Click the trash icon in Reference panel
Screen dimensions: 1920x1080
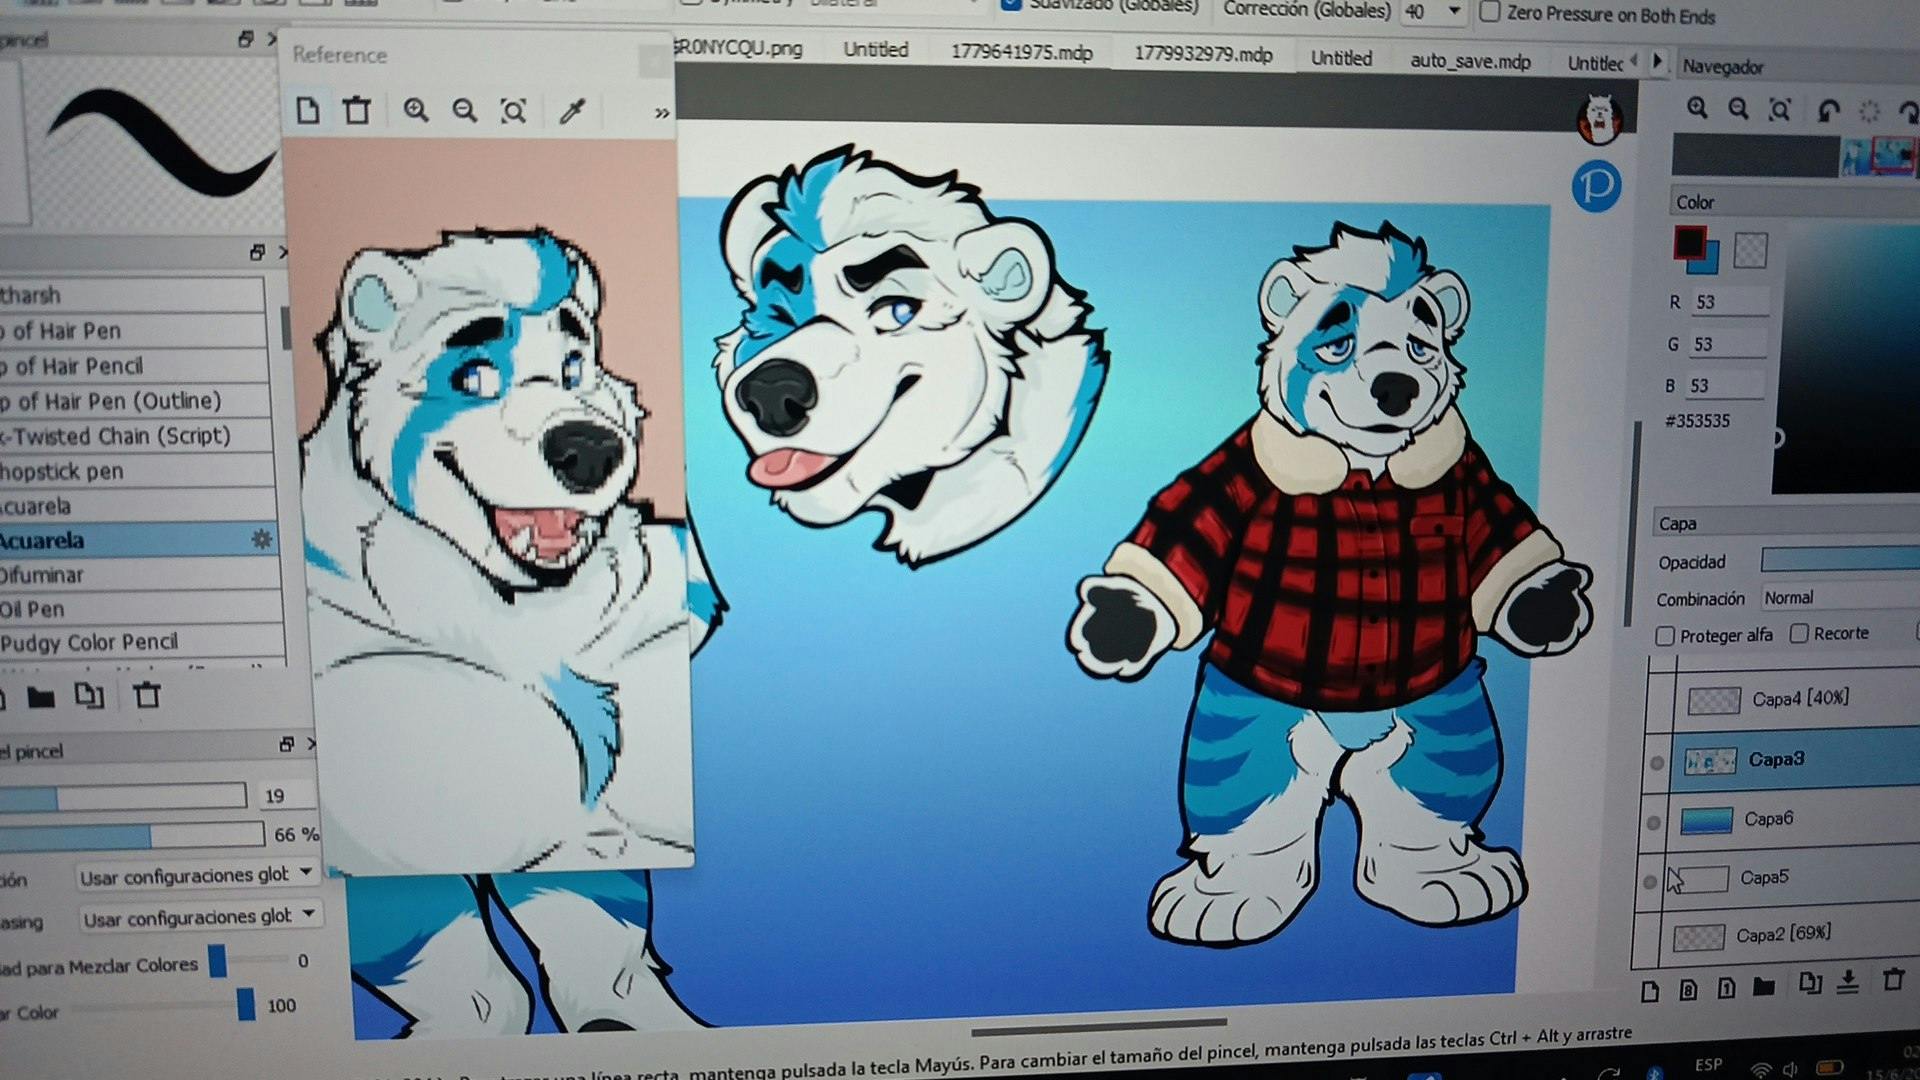pos(357,110)
